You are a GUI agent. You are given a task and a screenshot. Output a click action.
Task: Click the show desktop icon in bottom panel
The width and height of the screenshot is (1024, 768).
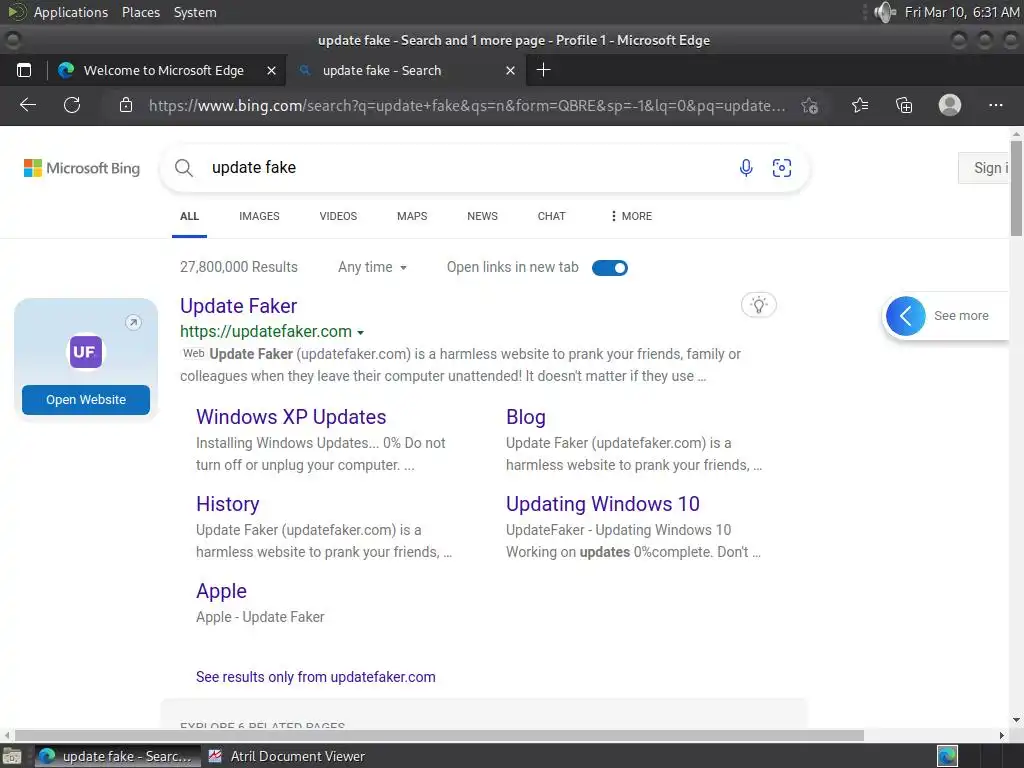pos(12,756)
